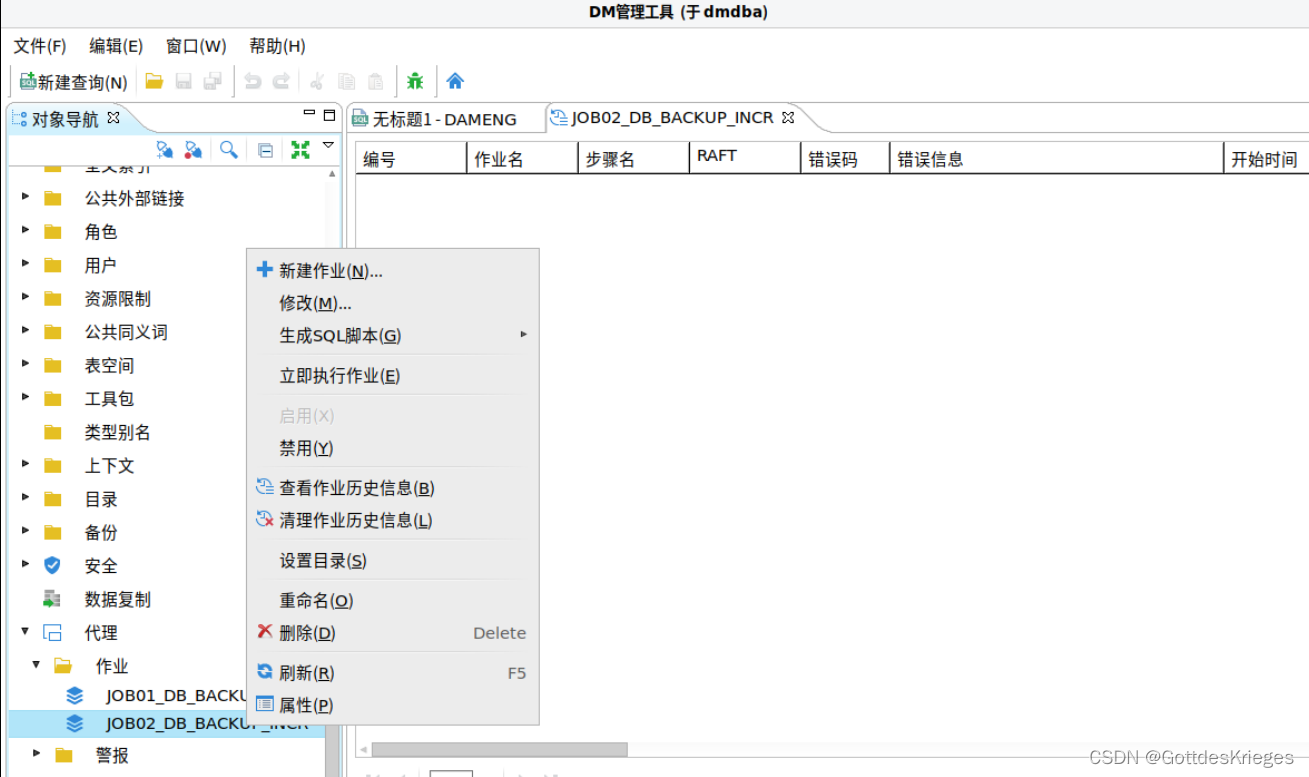Expand the 工具包 tree node
Viewport: 1309px width, 777px height.
(x=25, y=398)
